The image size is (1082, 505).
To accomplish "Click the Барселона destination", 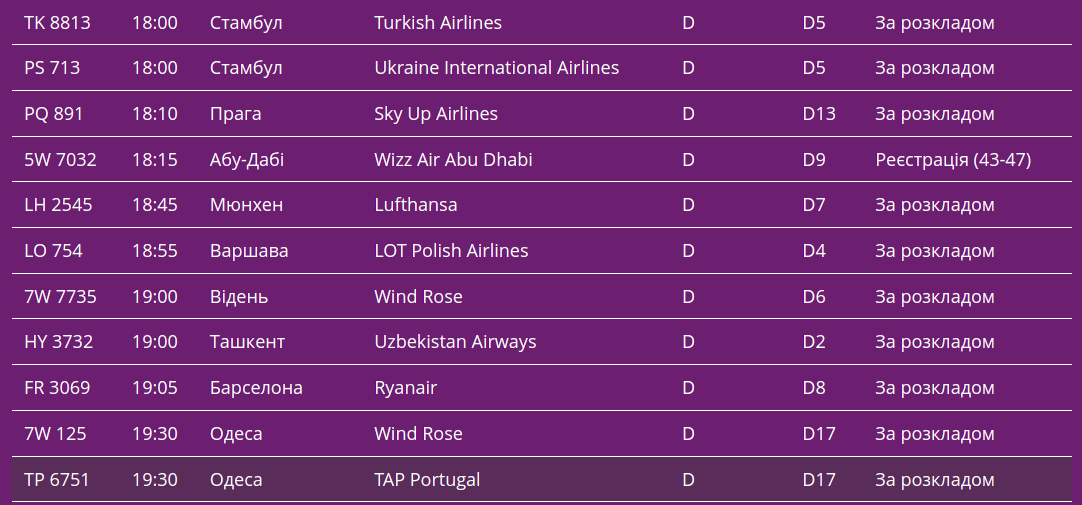I will click(256, 388).
